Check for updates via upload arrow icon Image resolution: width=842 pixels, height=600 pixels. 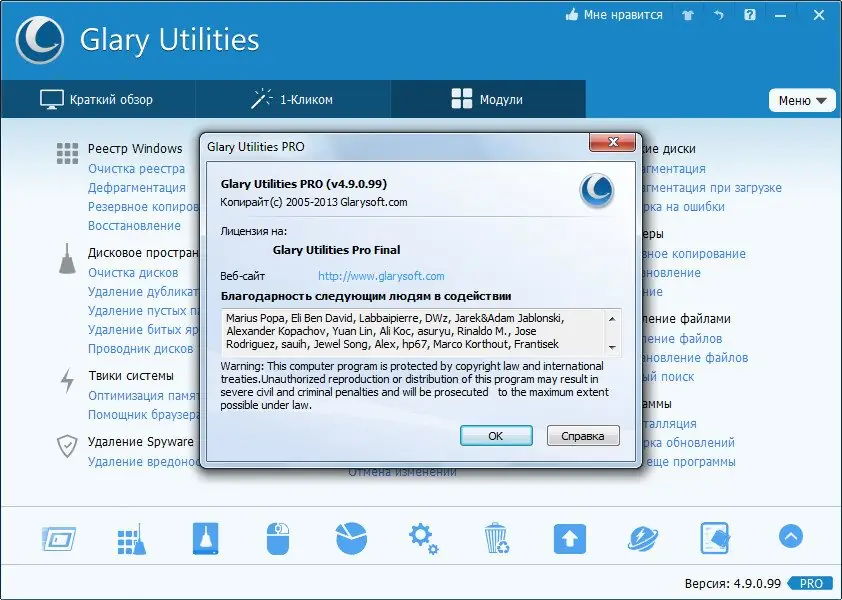click(x=568, y=537)
